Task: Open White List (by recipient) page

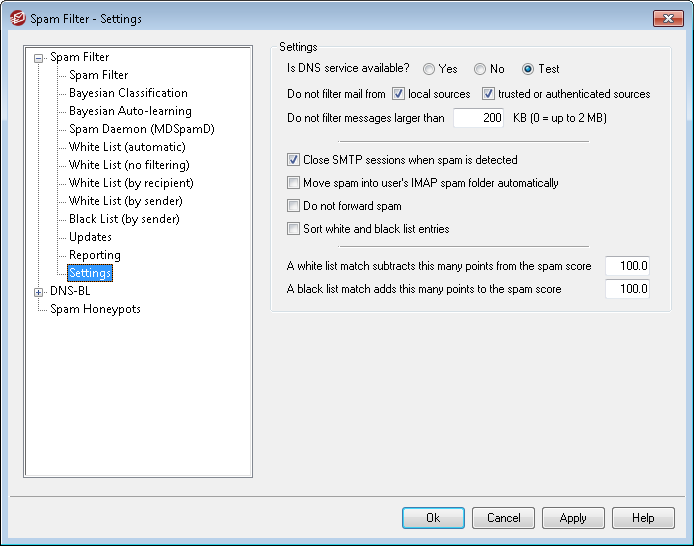Action: [x=131, y=183]
